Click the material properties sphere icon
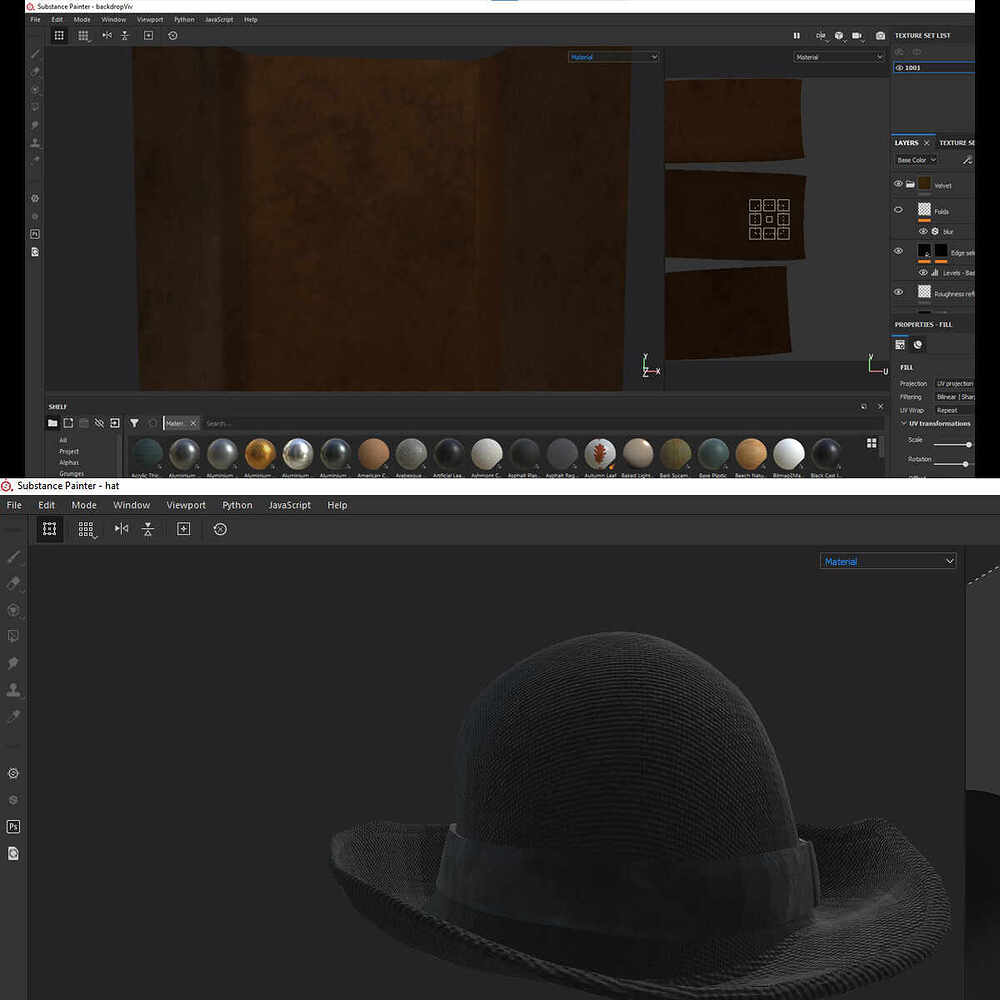The width and height of the screenshot is (1000, 1000). click(918, 344)
